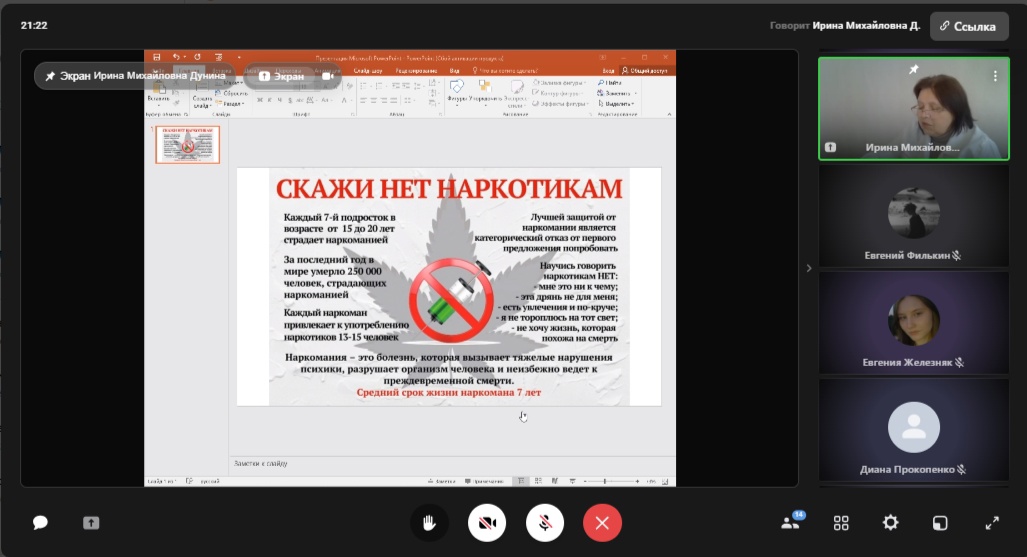Click muted mic icon next to Евгения Железняк
The width and height of the screenshot is (1027, 557).
(x=960, y=362)
